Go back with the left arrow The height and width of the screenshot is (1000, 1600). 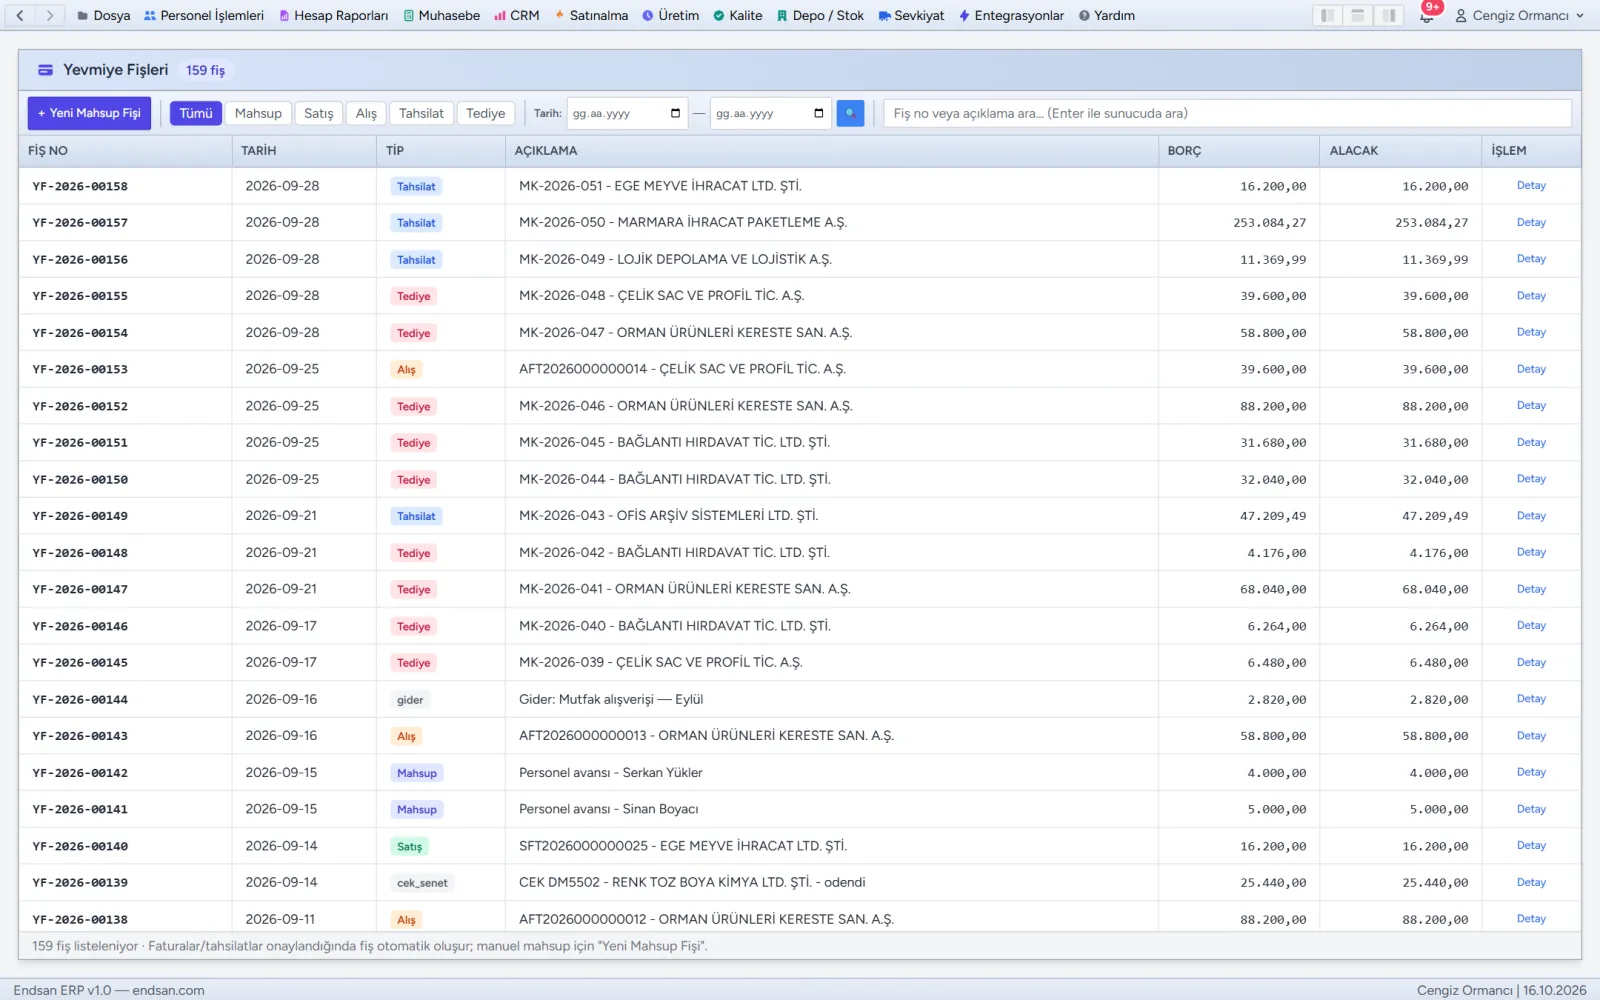pyautogui.click(x=20, y=15)
